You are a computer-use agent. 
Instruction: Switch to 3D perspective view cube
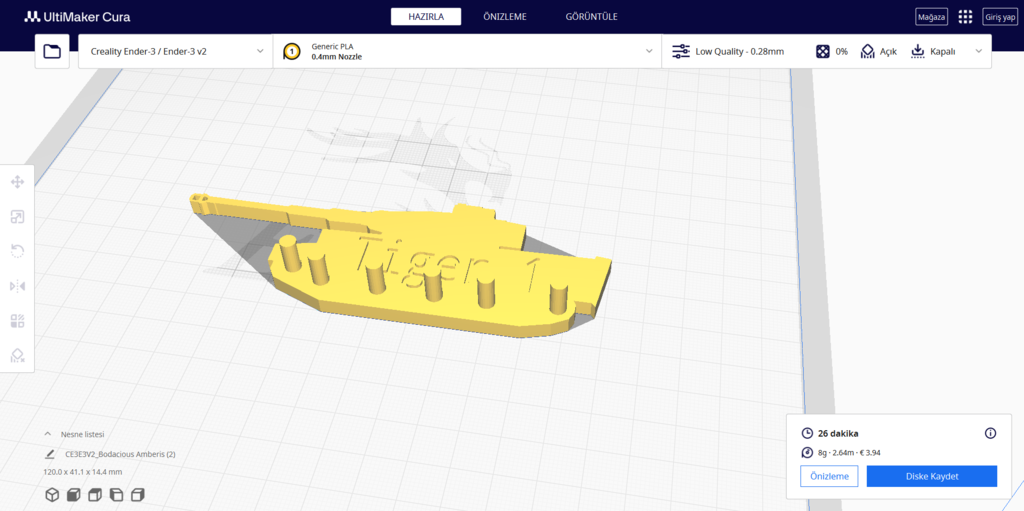52,495
